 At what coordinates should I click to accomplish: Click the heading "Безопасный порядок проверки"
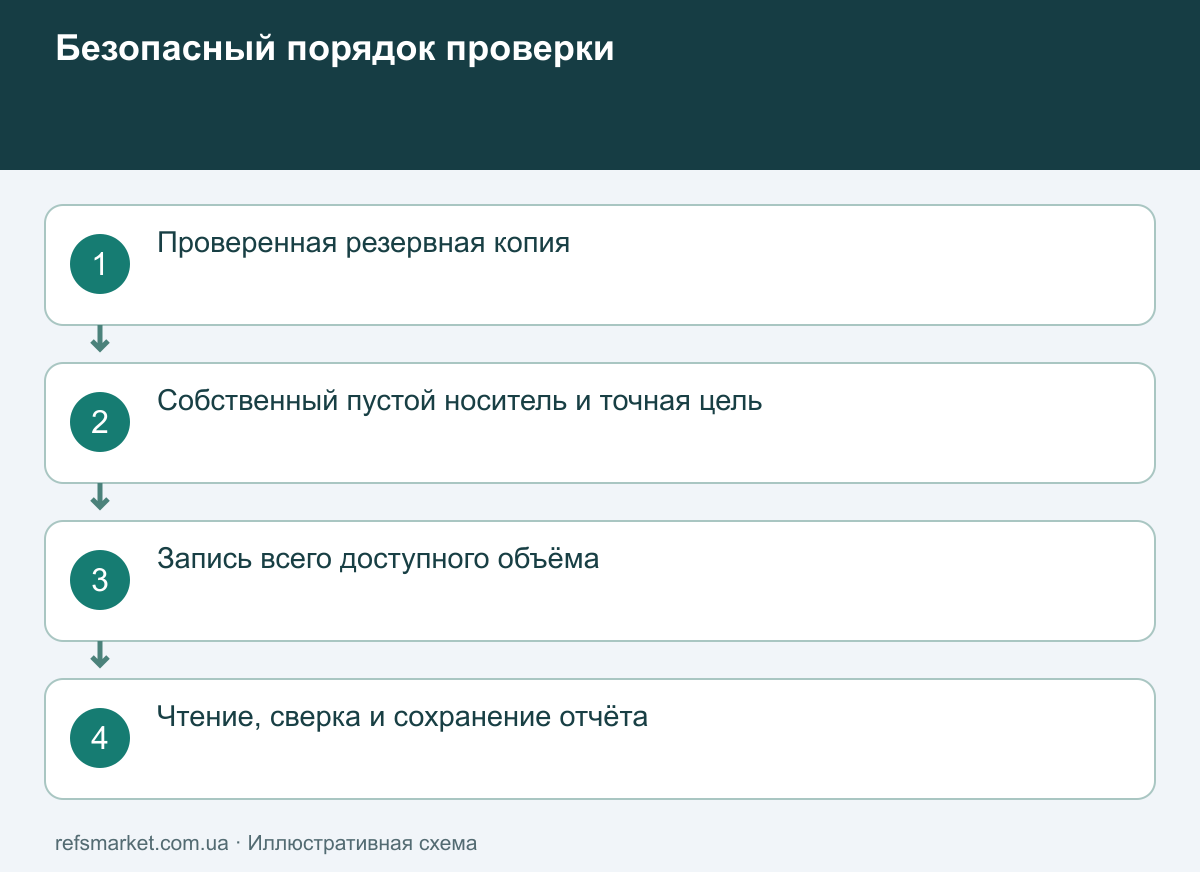[x=335, y=49]
